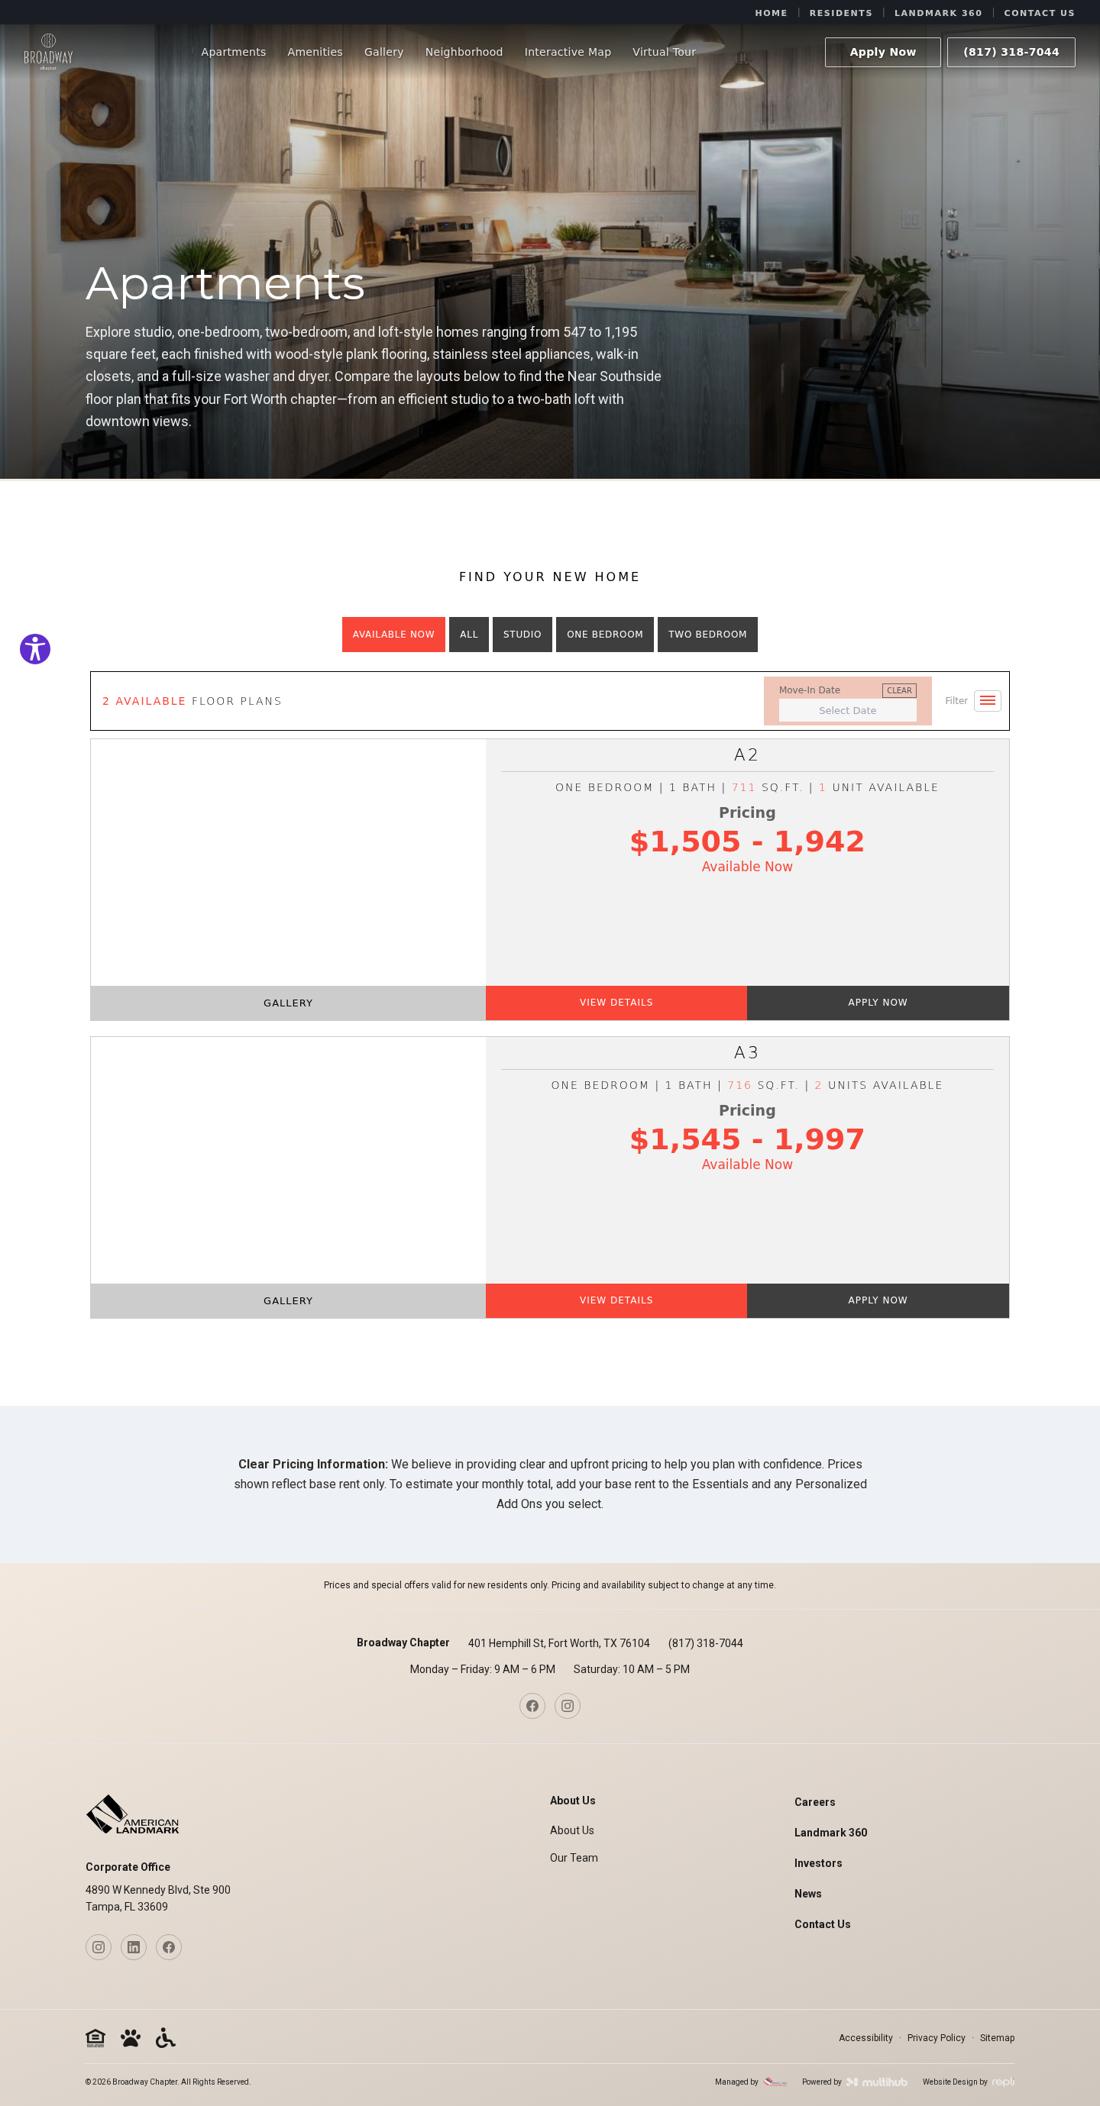Open the A2 floor plan Gallery
This screenshot has width=1100, height=2106.
[288, 1003]
